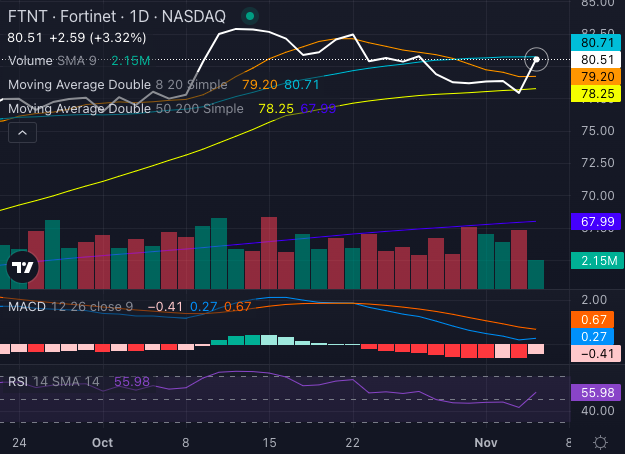625x454 pixels.
Task: Click the 80.71 cyan price label
Action: [597, 43]
